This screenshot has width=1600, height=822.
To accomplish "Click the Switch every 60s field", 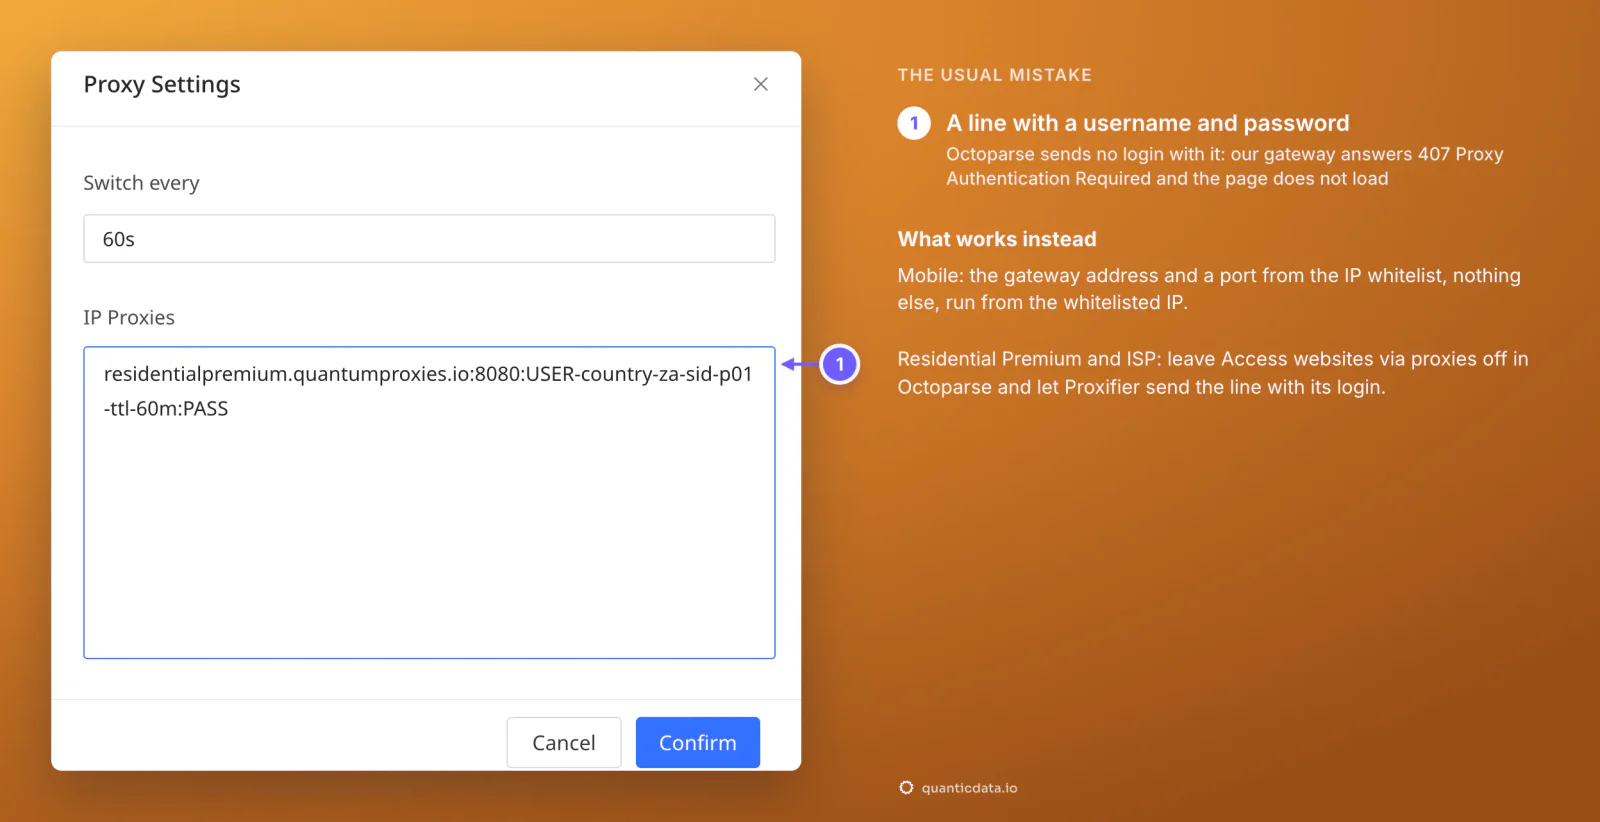I will (x=429, y=239).
